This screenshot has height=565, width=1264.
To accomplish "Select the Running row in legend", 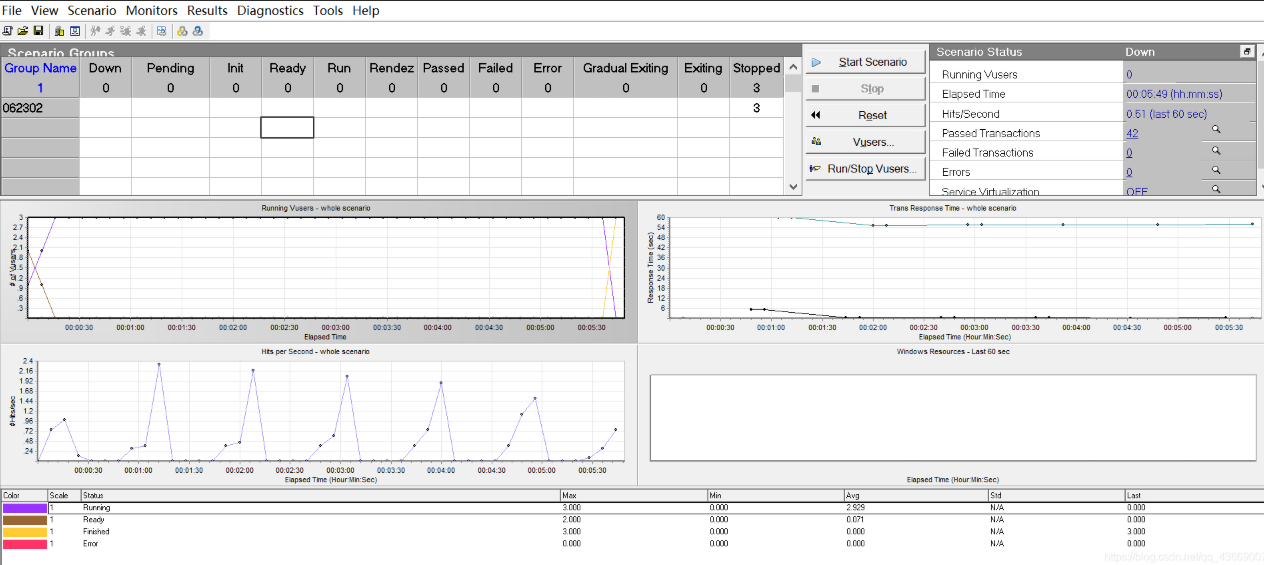I will (632, 508).
